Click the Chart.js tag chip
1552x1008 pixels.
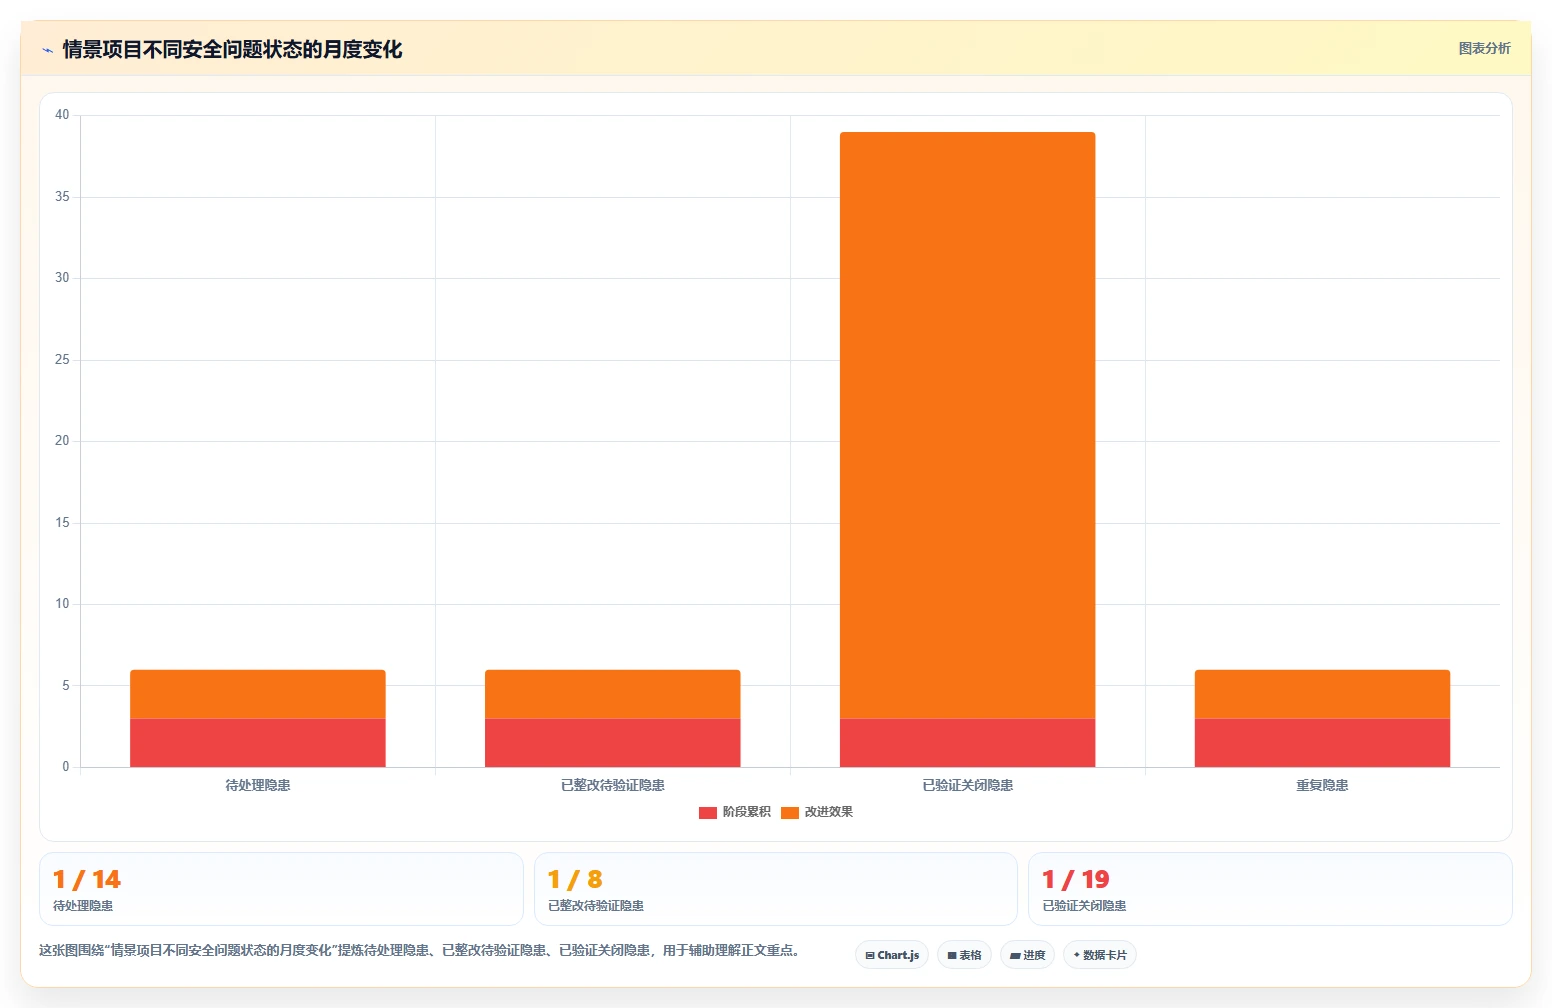click(x=892, y=955)
